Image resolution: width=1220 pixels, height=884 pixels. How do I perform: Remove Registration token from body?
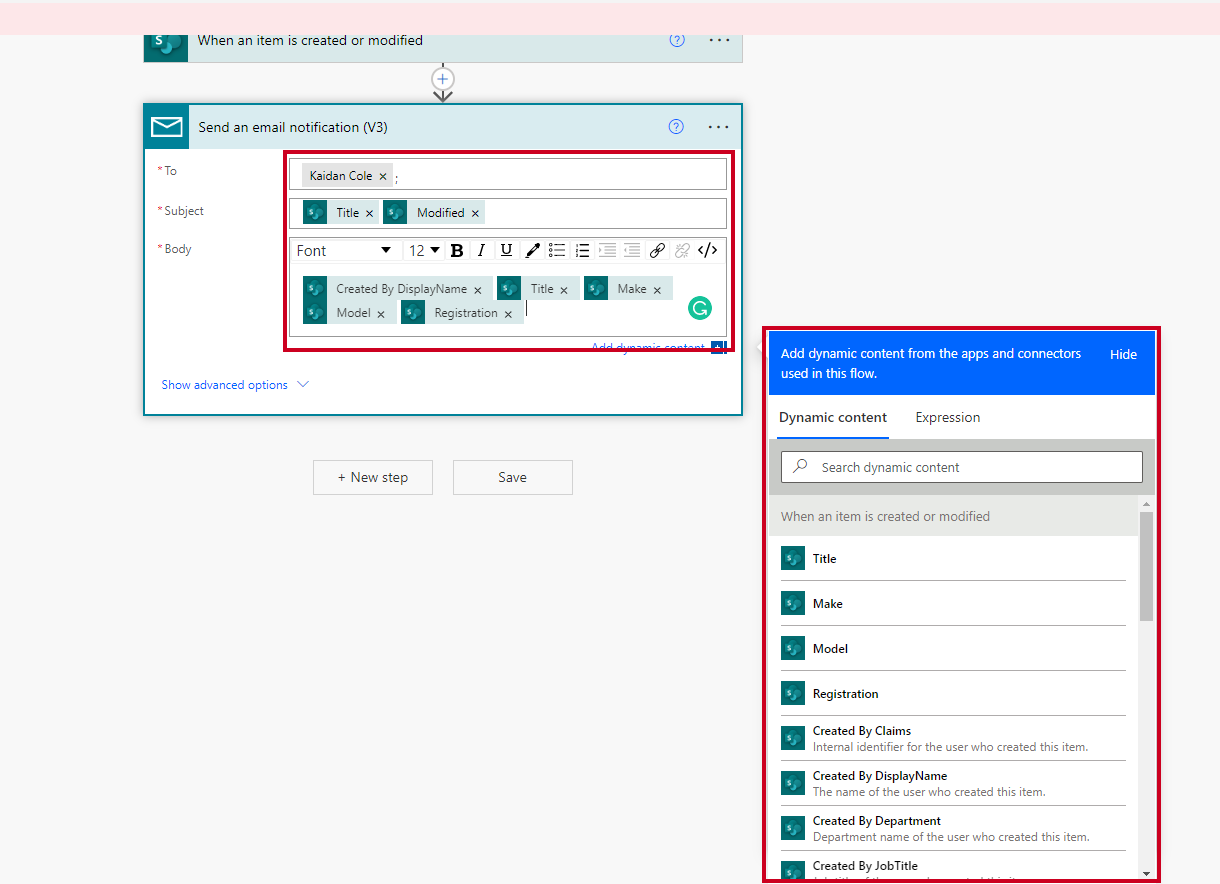coord(508,314)
